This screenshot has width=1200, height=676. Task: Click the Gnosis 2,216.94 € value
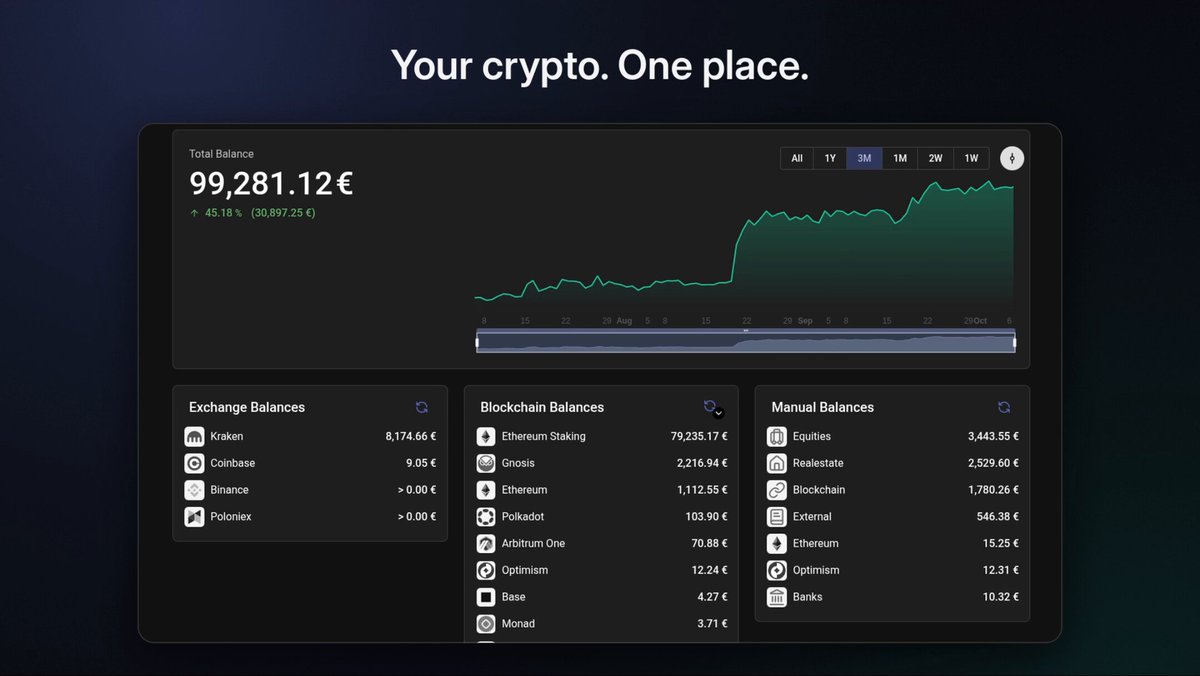click(702, 463)
